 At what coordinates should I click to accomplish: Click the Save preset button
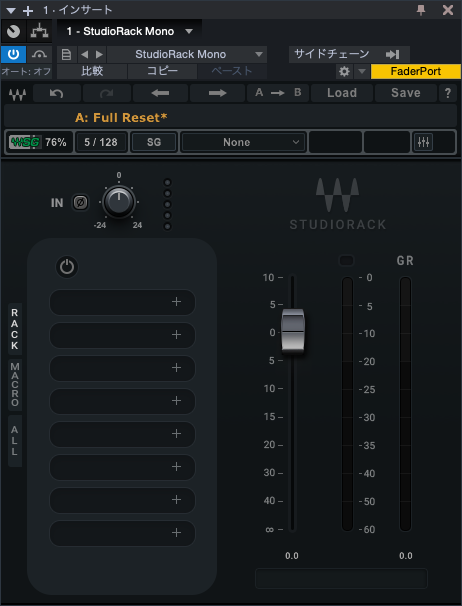click(x=406, y=93)
